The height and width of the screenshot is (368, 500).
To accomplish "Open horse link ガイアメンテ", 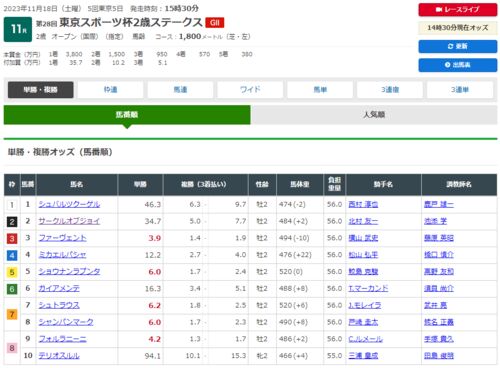I will click(59, 288).
